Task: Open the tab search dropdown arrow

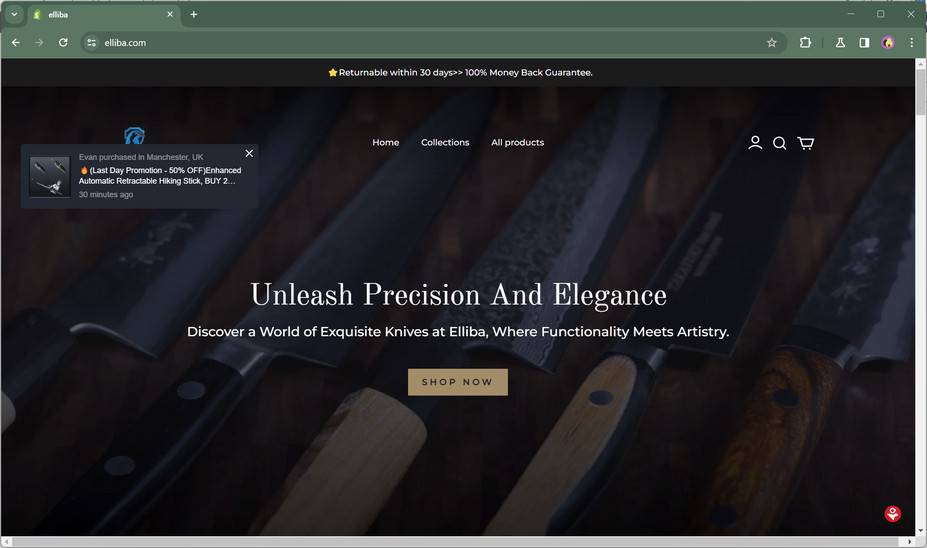Action: [x=14, y=14]
